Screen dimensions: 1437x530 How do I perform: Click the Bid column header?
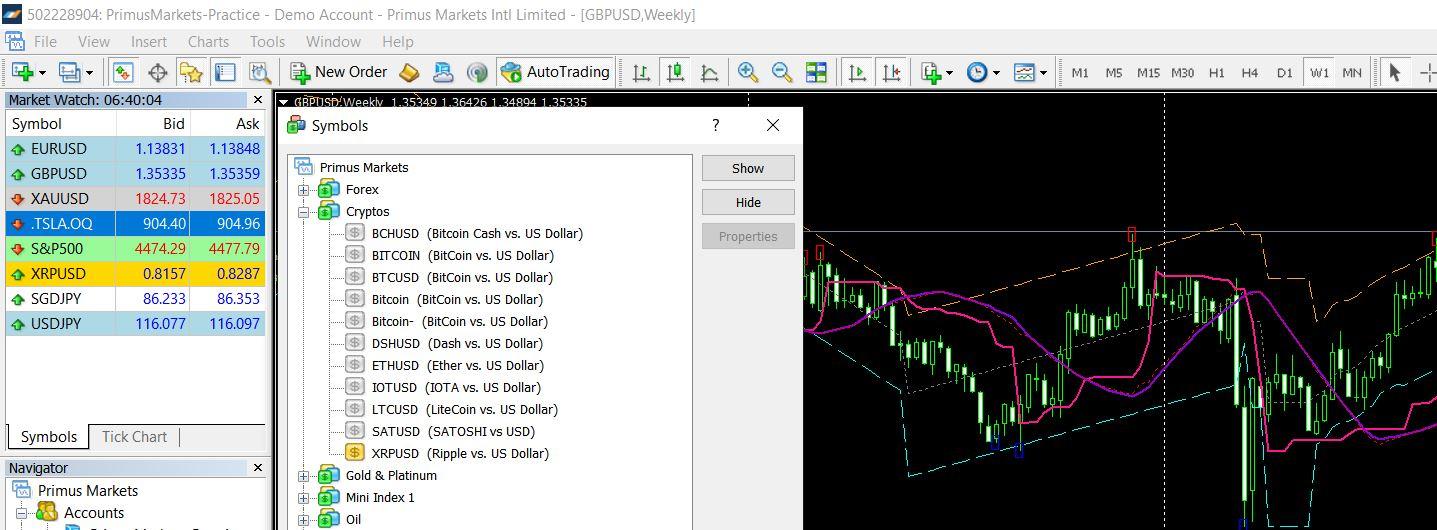[x=153, y=124]
